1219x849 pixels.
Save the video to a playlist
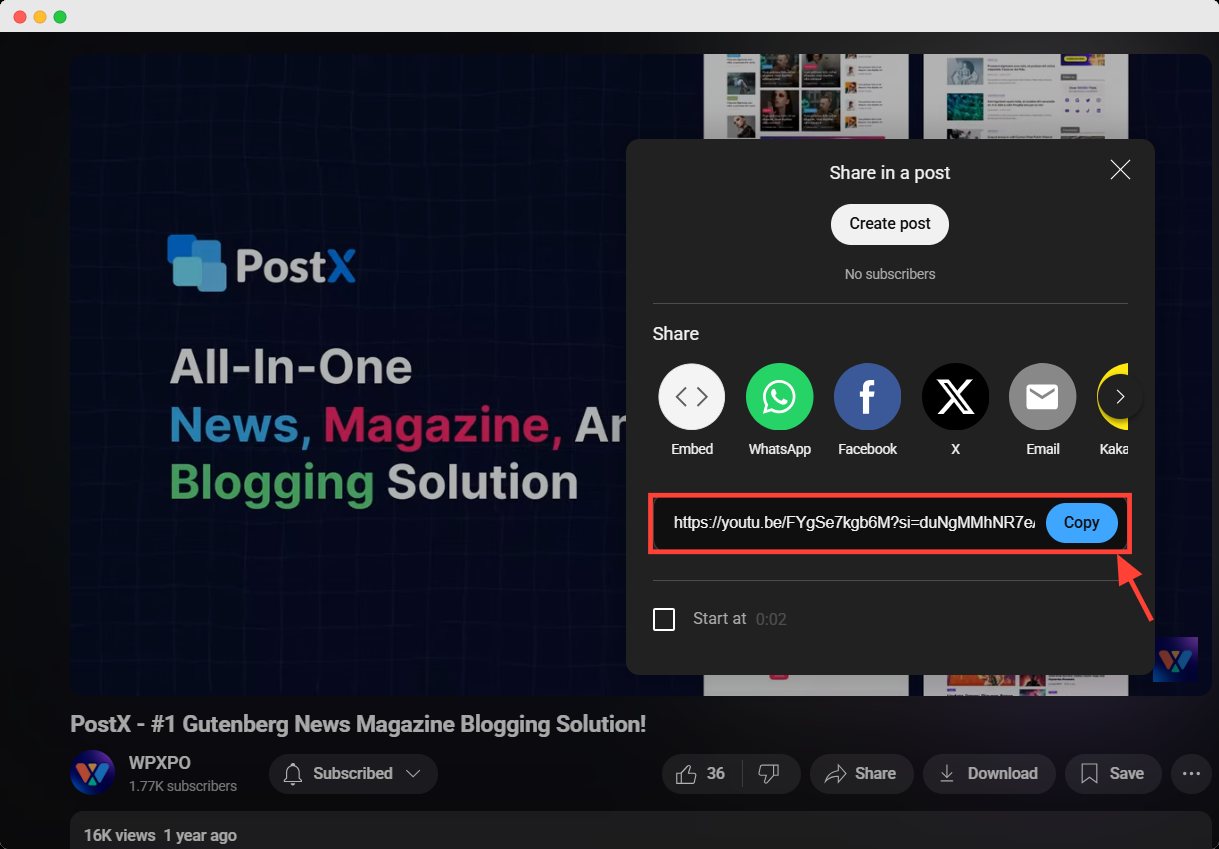point(1113,773)
